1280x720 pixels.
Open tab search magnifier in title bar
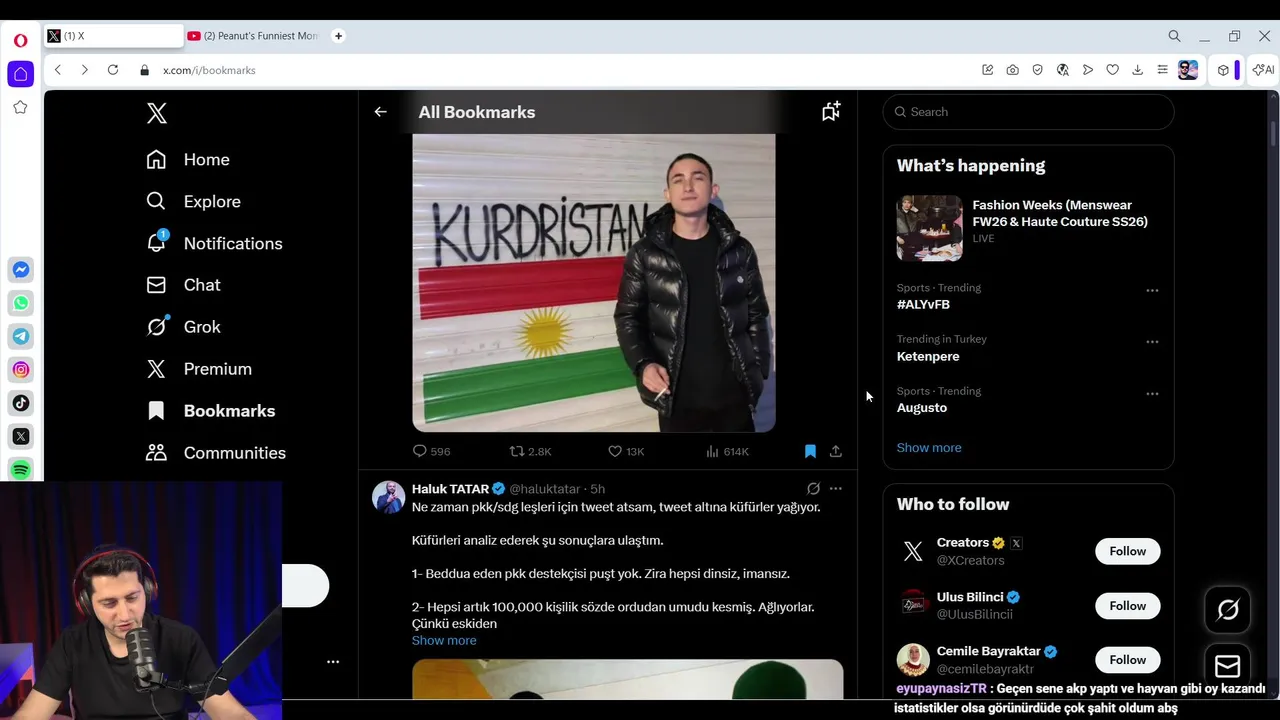(1174, 36)
